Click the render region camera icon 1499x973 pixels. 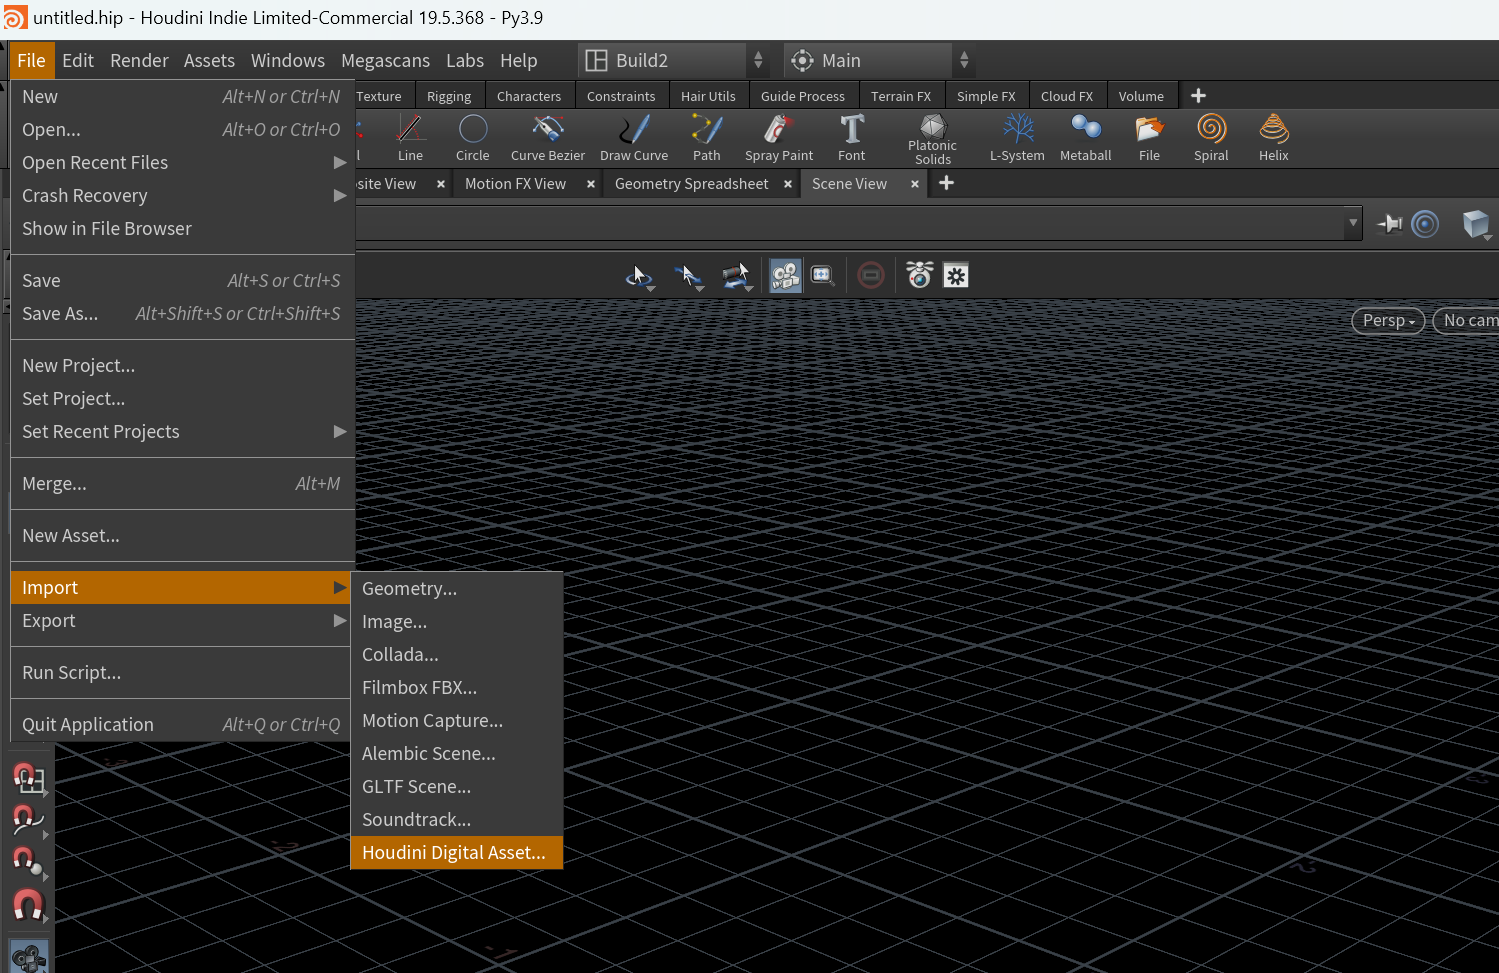click(x=919, y=275)
